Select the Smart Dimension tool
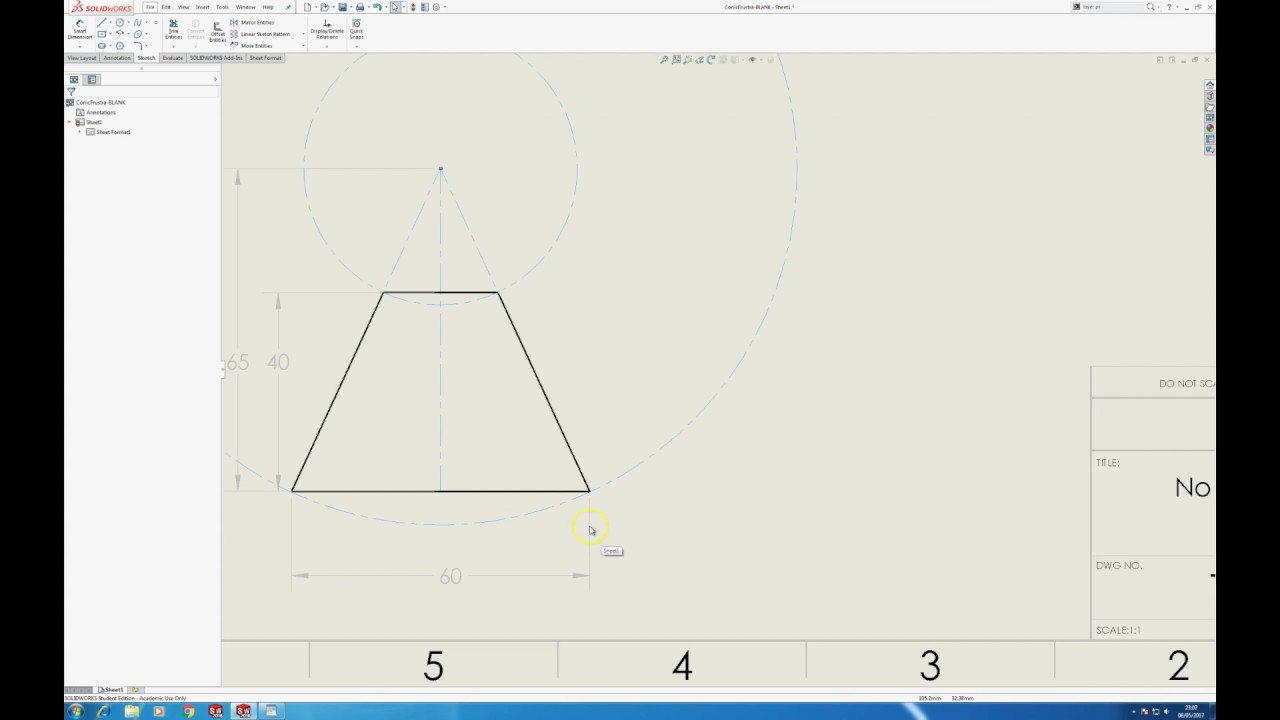Screen dimensions: 1280x720 79,29
